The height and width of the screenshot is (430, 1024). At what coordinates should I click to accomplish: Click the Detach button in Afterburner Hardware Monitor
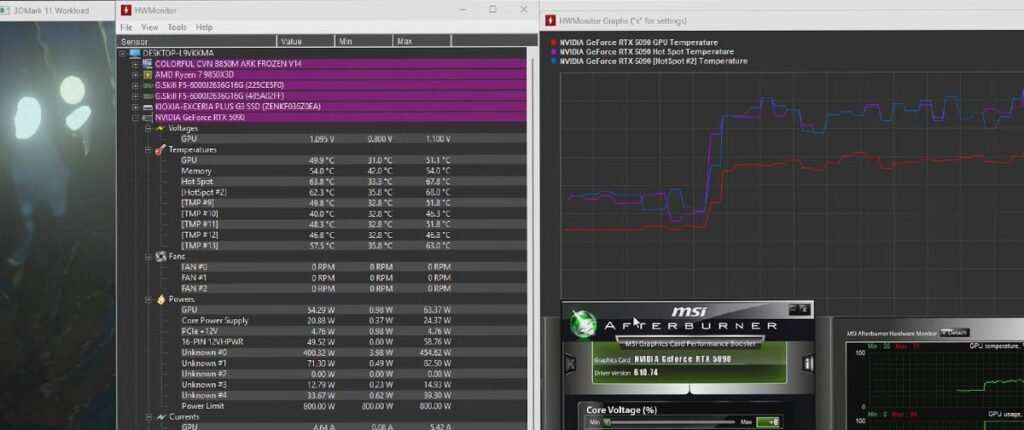pyautogui.click(x=955, y=333)
